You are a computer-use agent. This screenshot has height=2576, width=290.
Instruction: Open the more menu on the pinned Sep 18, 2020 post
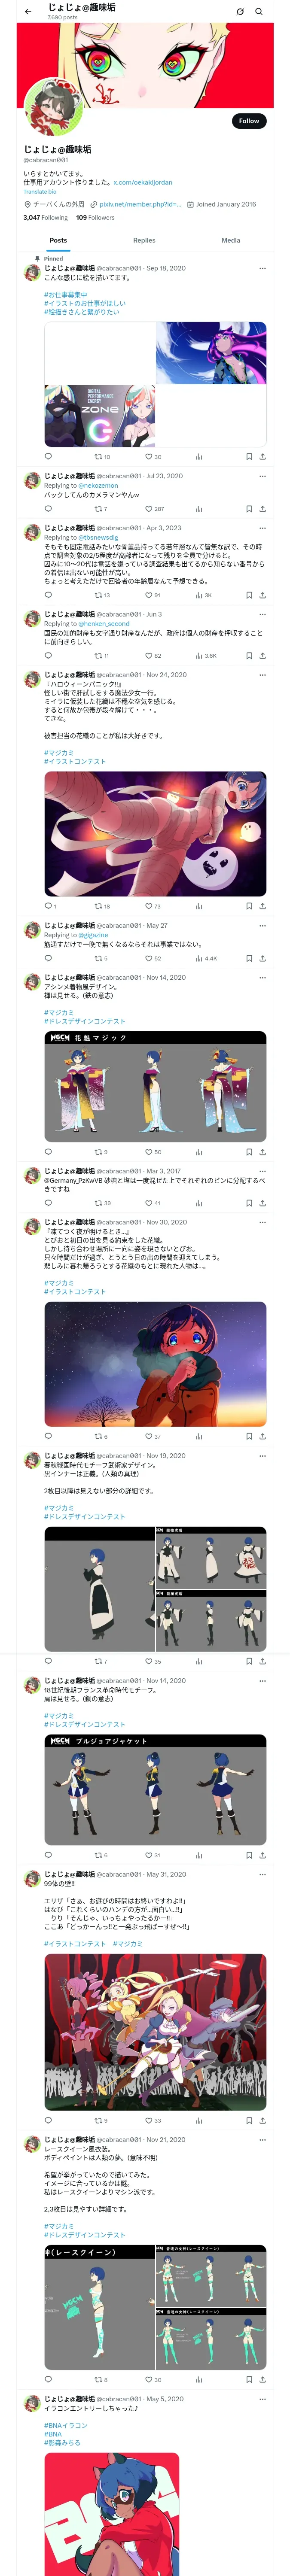[x=263, y=268]
